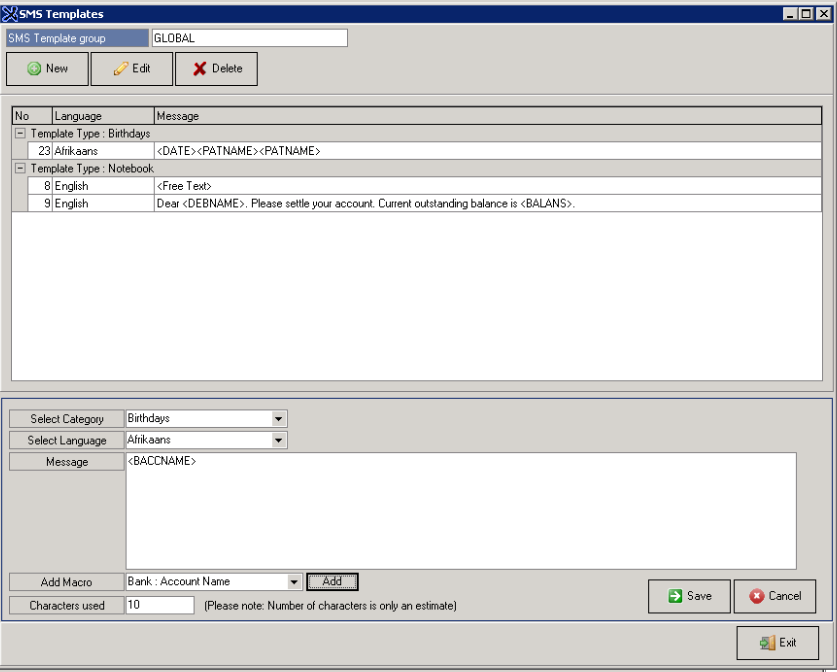Save the template with the green arrow icon
The height and width of the screenshot is (672, 837).
tap(674, 596)
